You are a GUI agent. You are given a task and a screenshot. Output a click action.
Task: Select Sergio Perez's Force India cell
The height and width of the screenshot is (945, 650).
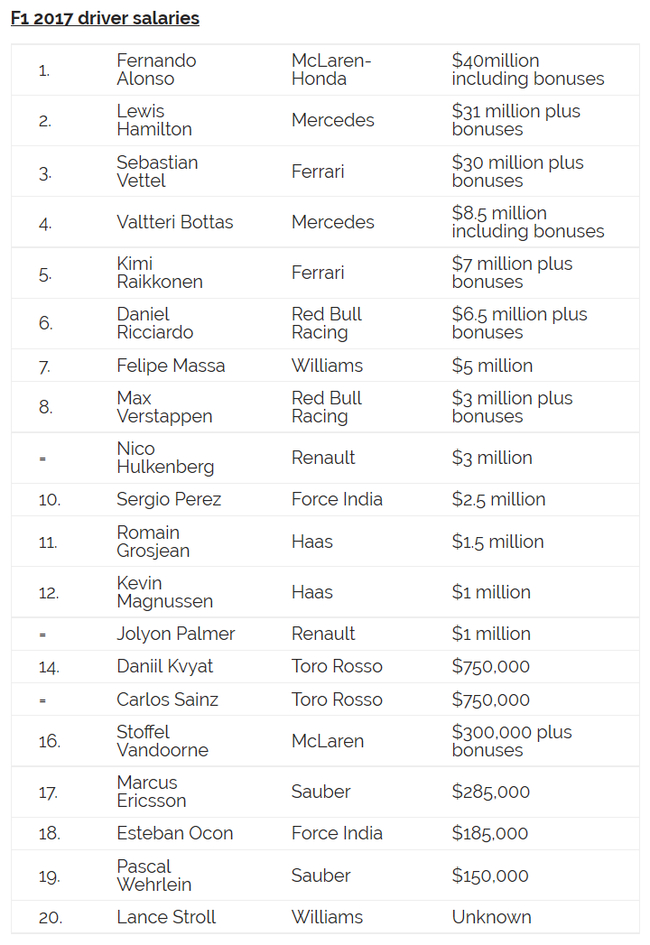(337, 499)
